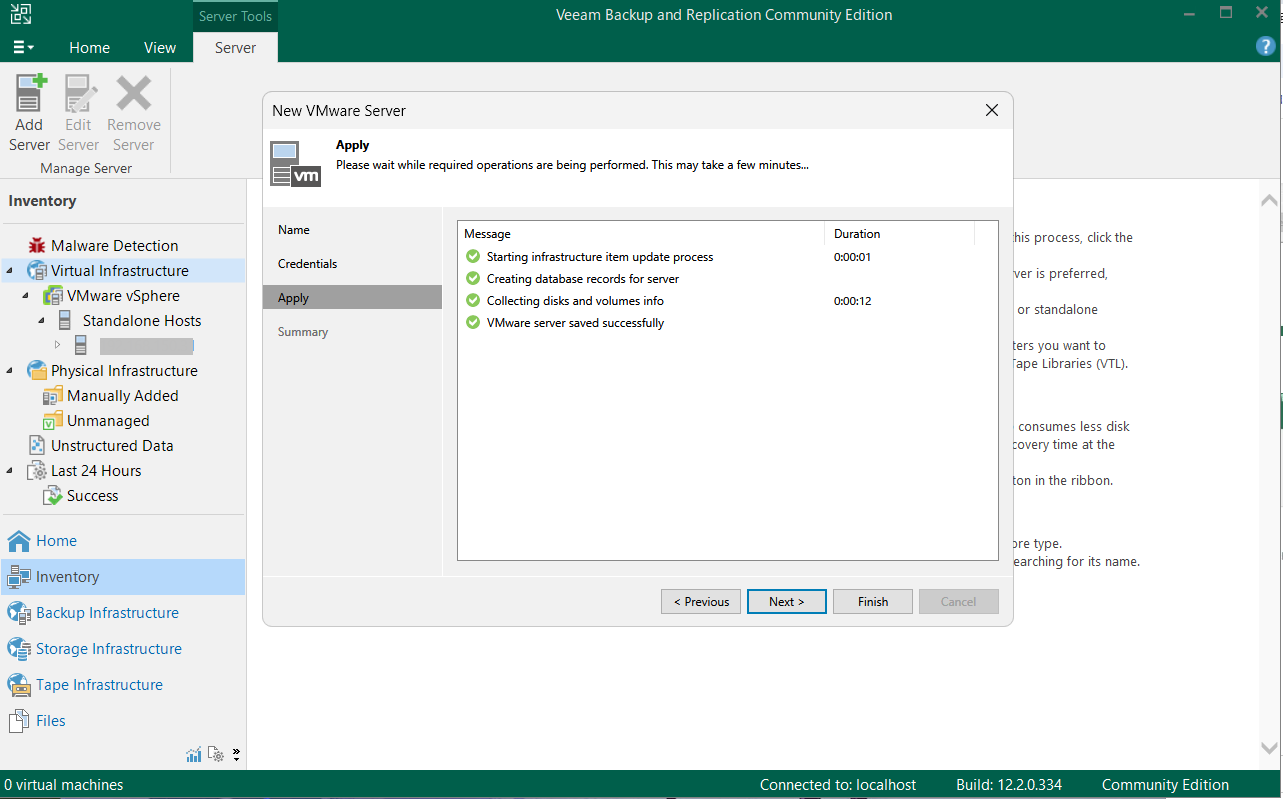The image size is (1283, 799).
Task: Click the Server Tools contextual tab label
Action: point(235,16)
